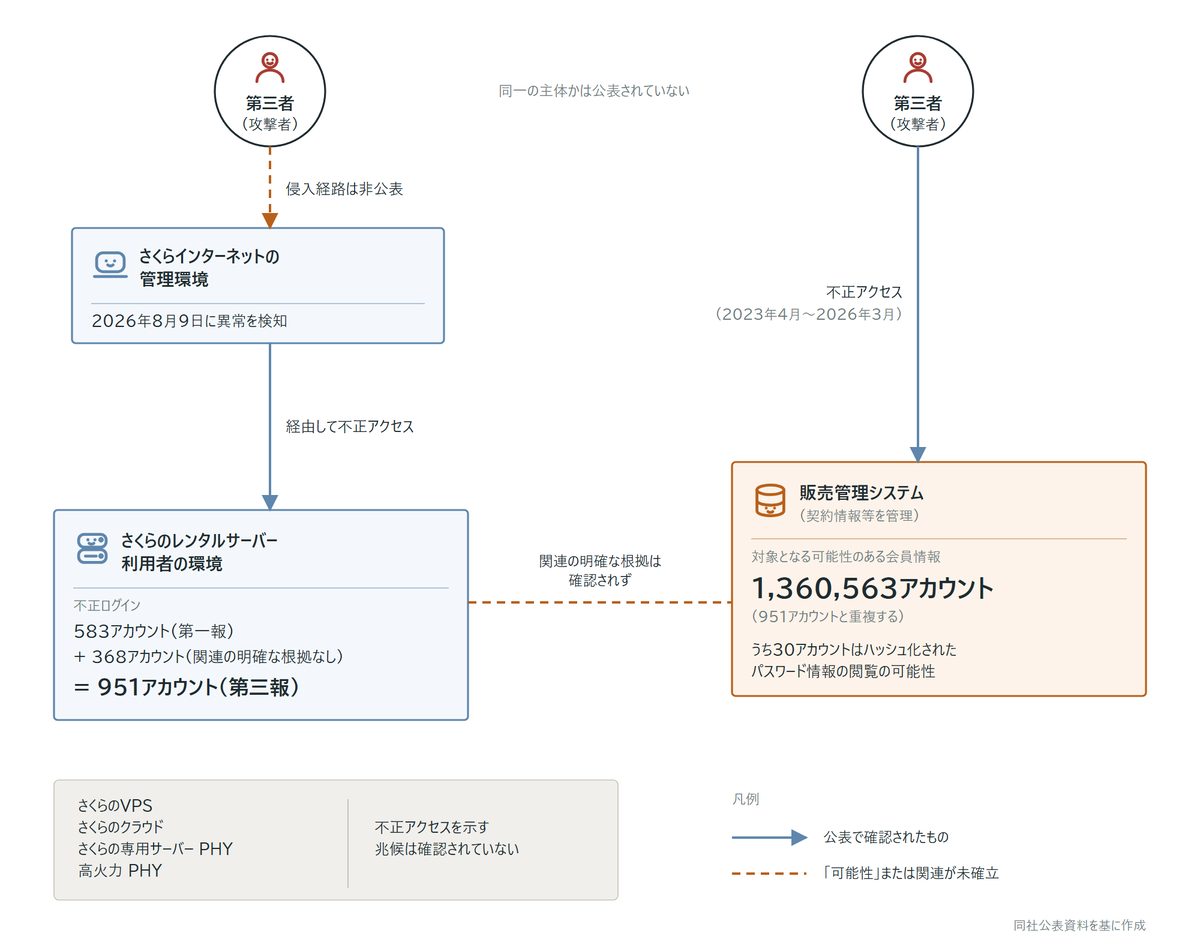Click the 同一の主体かは公表されていない note

click(x=594, y=90)
